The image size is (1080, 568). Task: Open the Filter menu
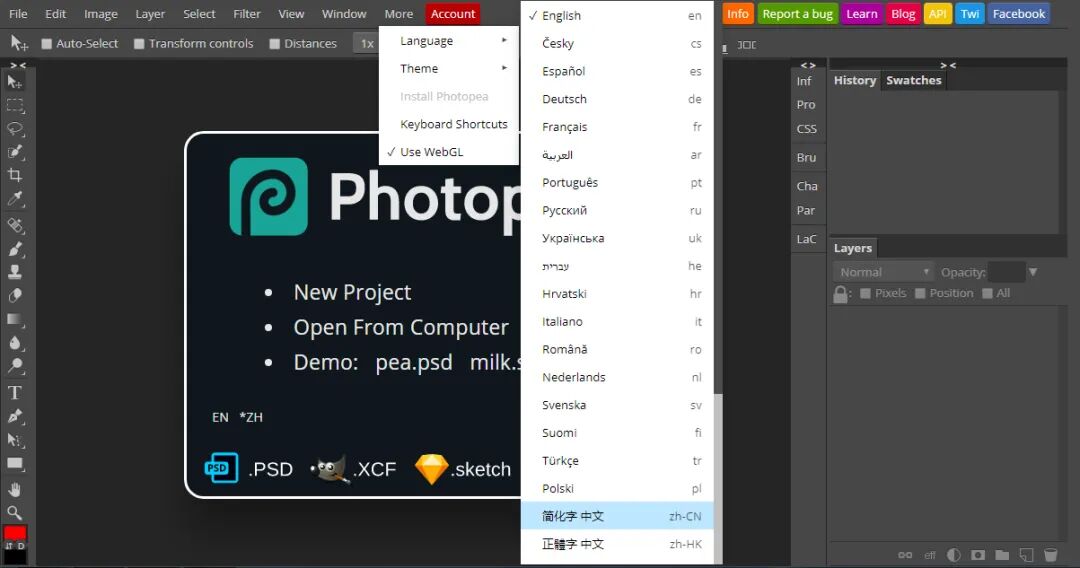(247, 14)
